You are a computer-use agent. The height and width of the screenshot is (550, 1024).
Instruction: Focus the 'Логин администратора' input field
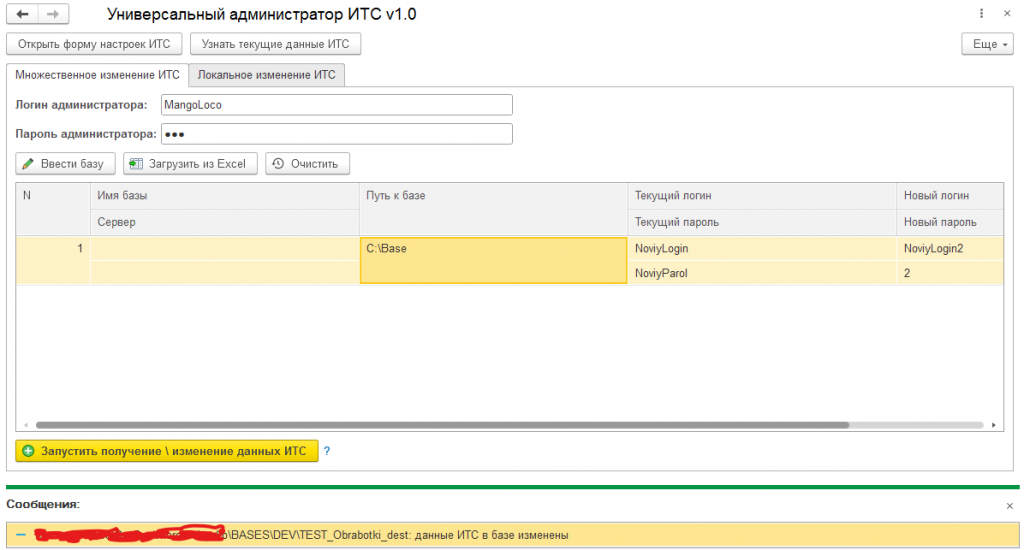(x=336, y=105)
